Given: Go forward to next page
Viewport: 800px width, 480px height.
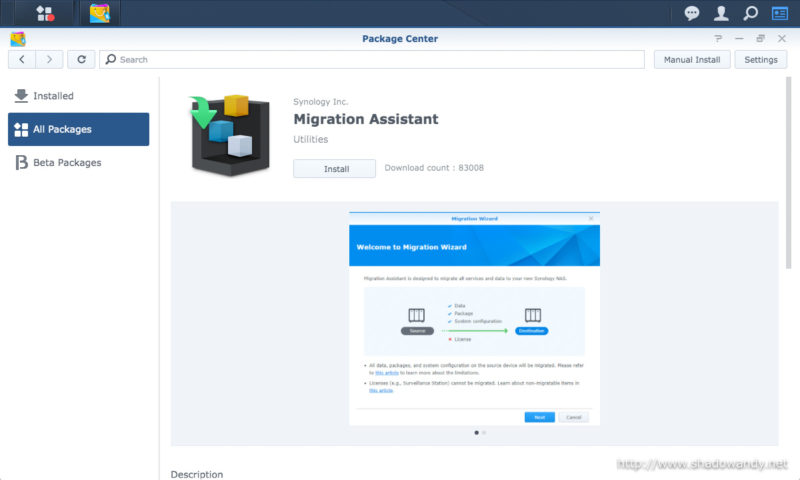Looking at the screenshot, I should click(49, 60).
